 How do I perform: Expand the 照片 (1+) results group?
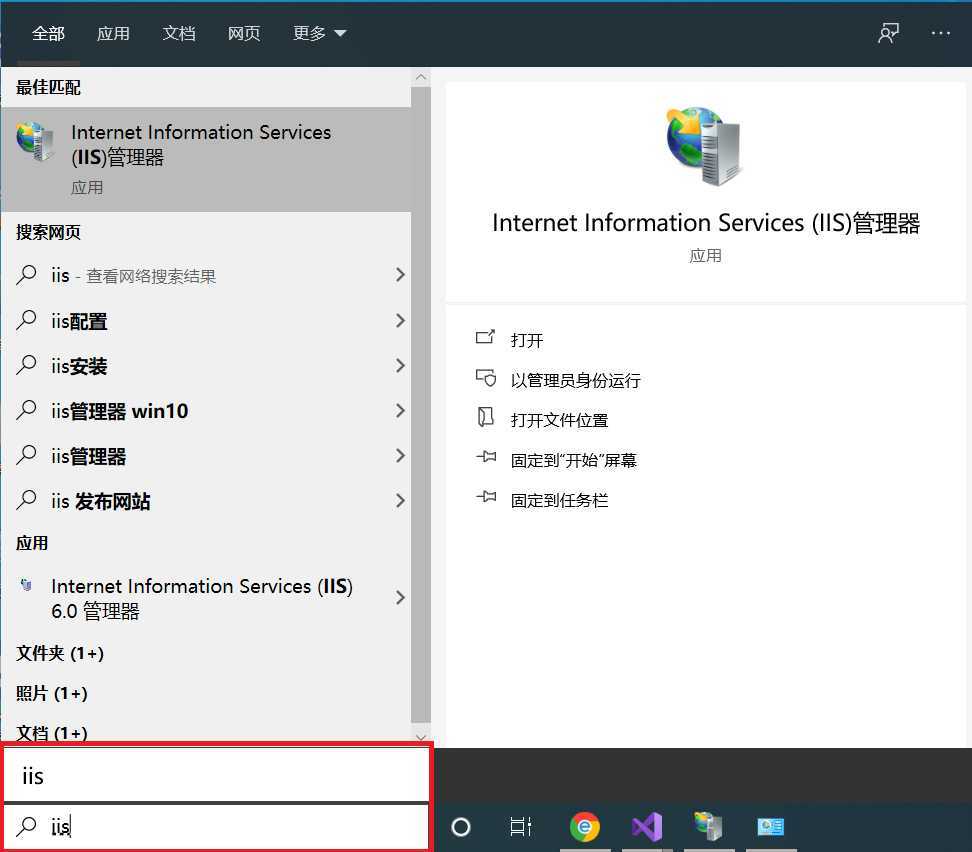52,693
